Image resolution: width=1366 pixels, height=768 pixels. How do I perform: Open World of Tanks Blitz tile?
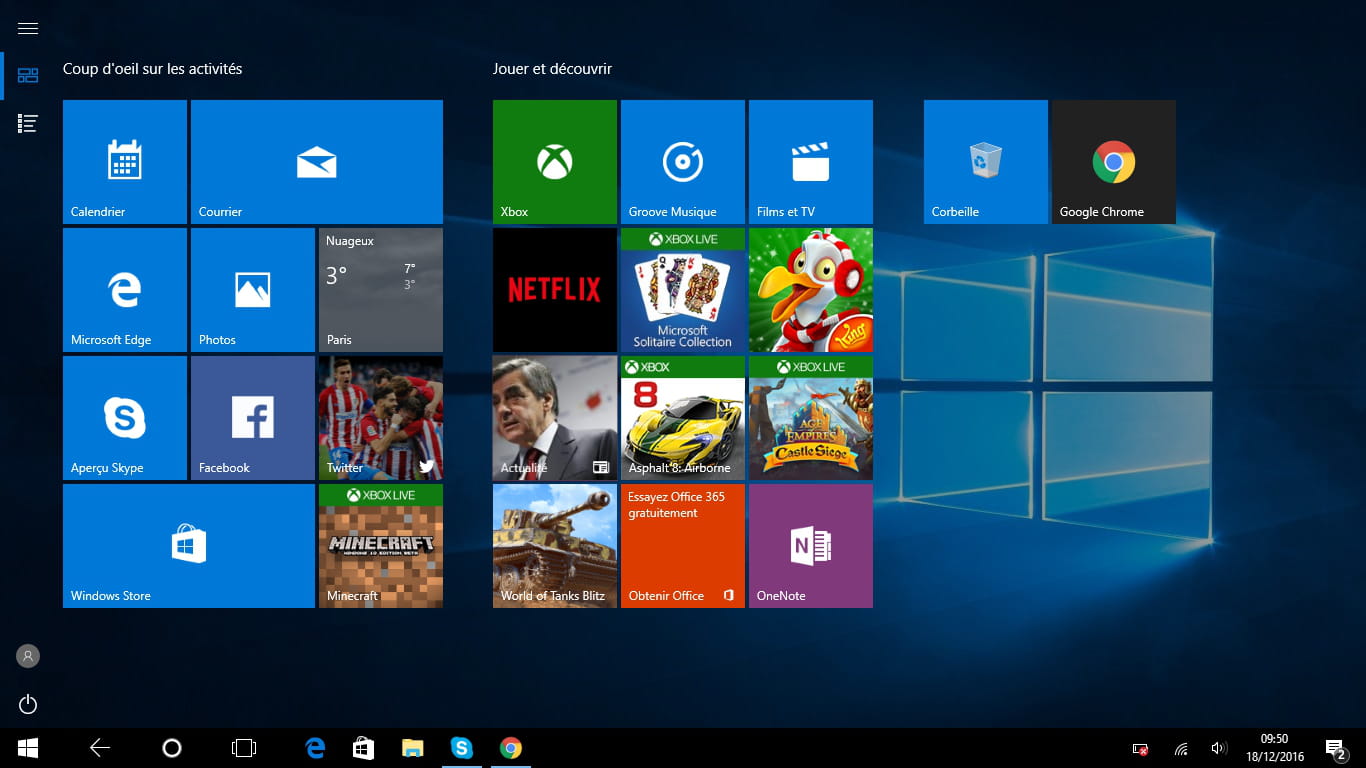pyautogui.click(x=555, y=545)
